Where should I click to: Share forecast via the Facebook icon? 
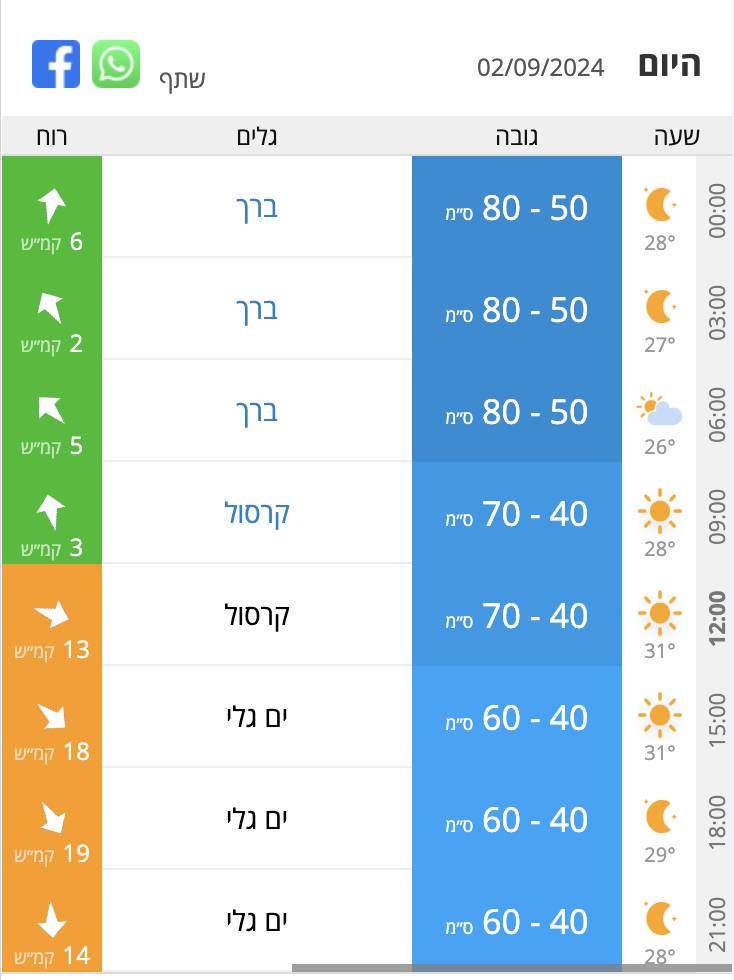56,64
